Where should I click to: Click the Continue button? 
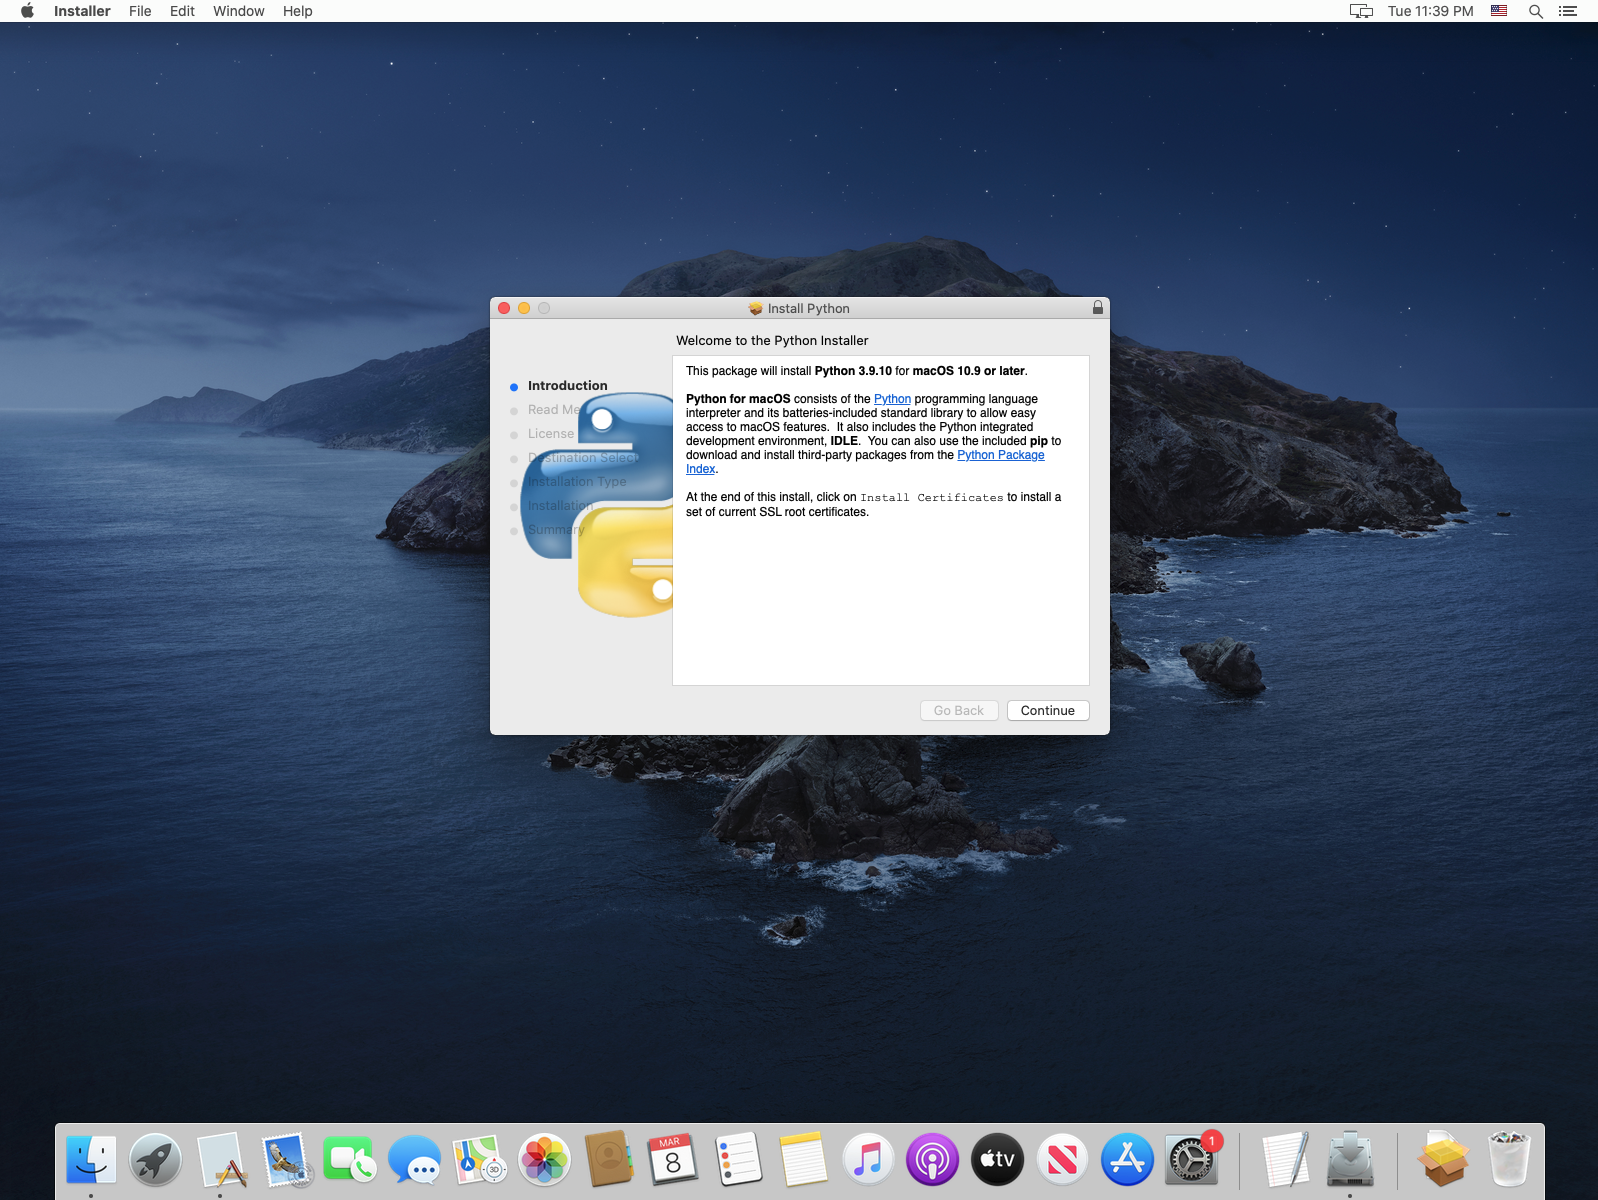pyautogui.click(x=1047, y=710)
